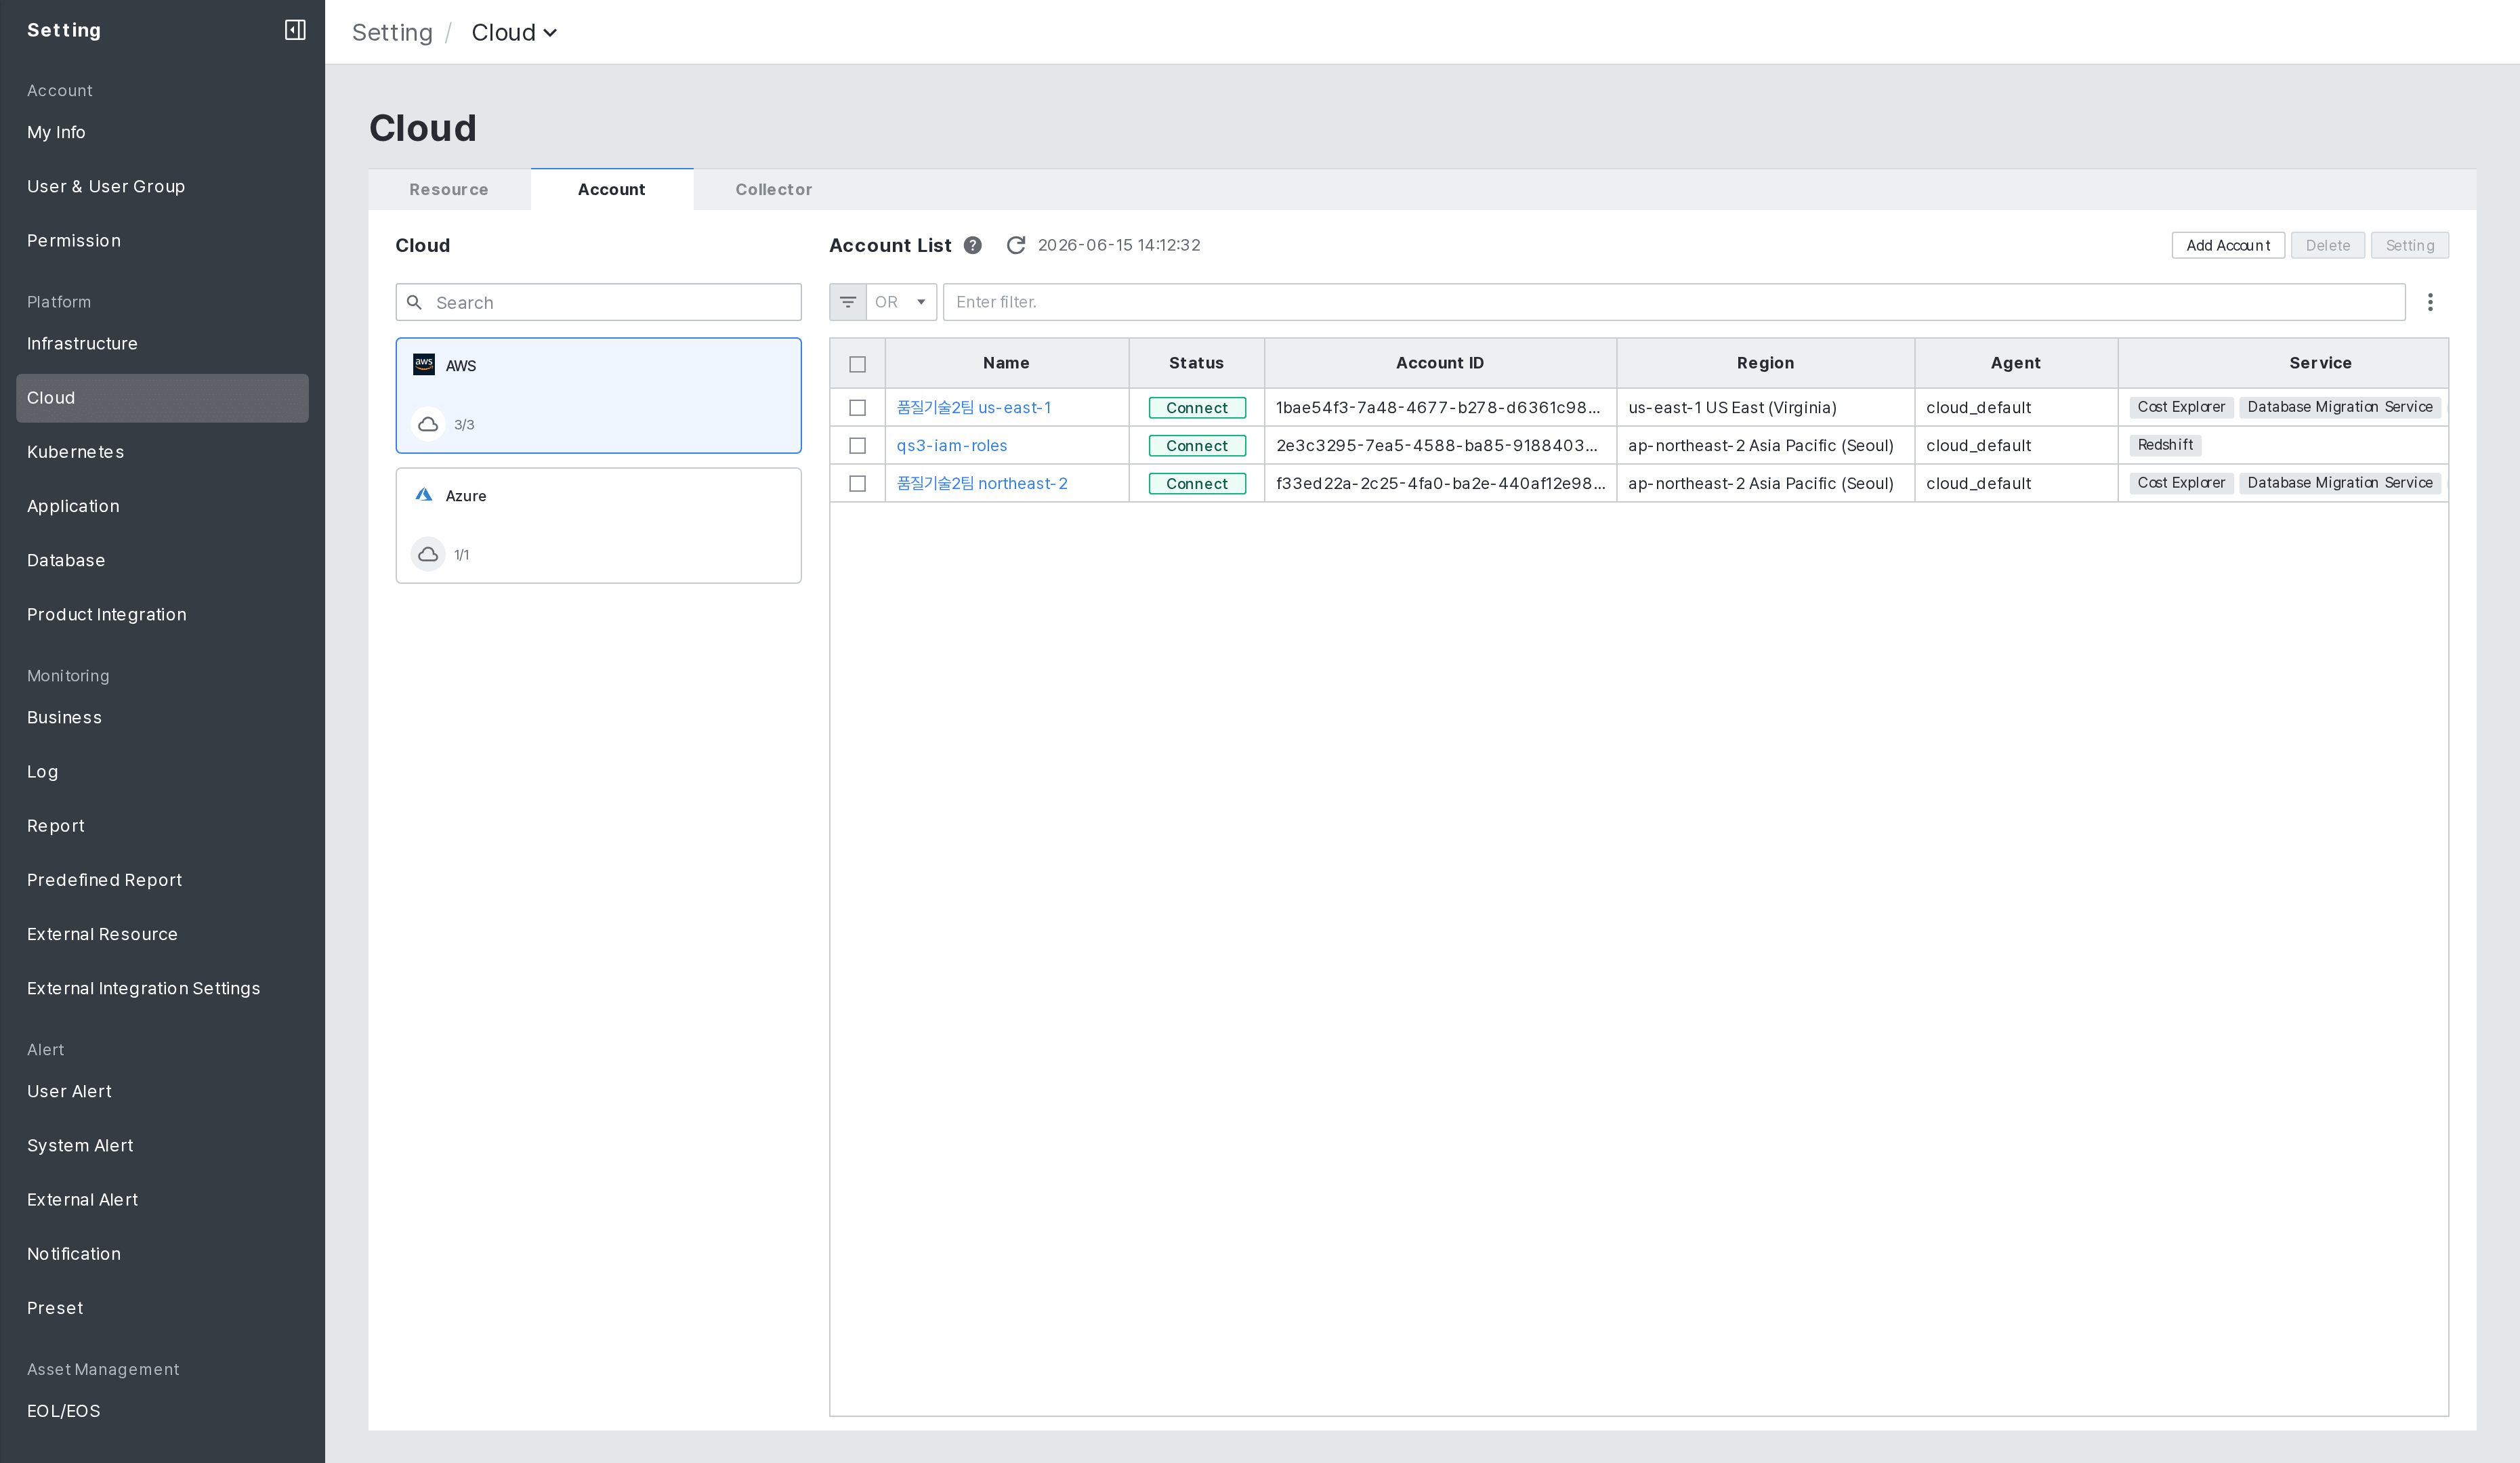The height and width of the screenshot is (1463, 2520).
Task: Open External Resource settings
Action: 162,933
